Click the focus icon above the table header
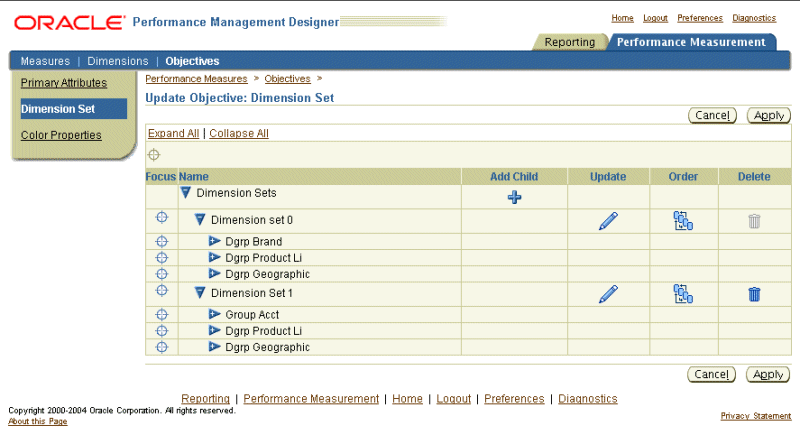This screenshot has width=800, height=435. (154, 155)
